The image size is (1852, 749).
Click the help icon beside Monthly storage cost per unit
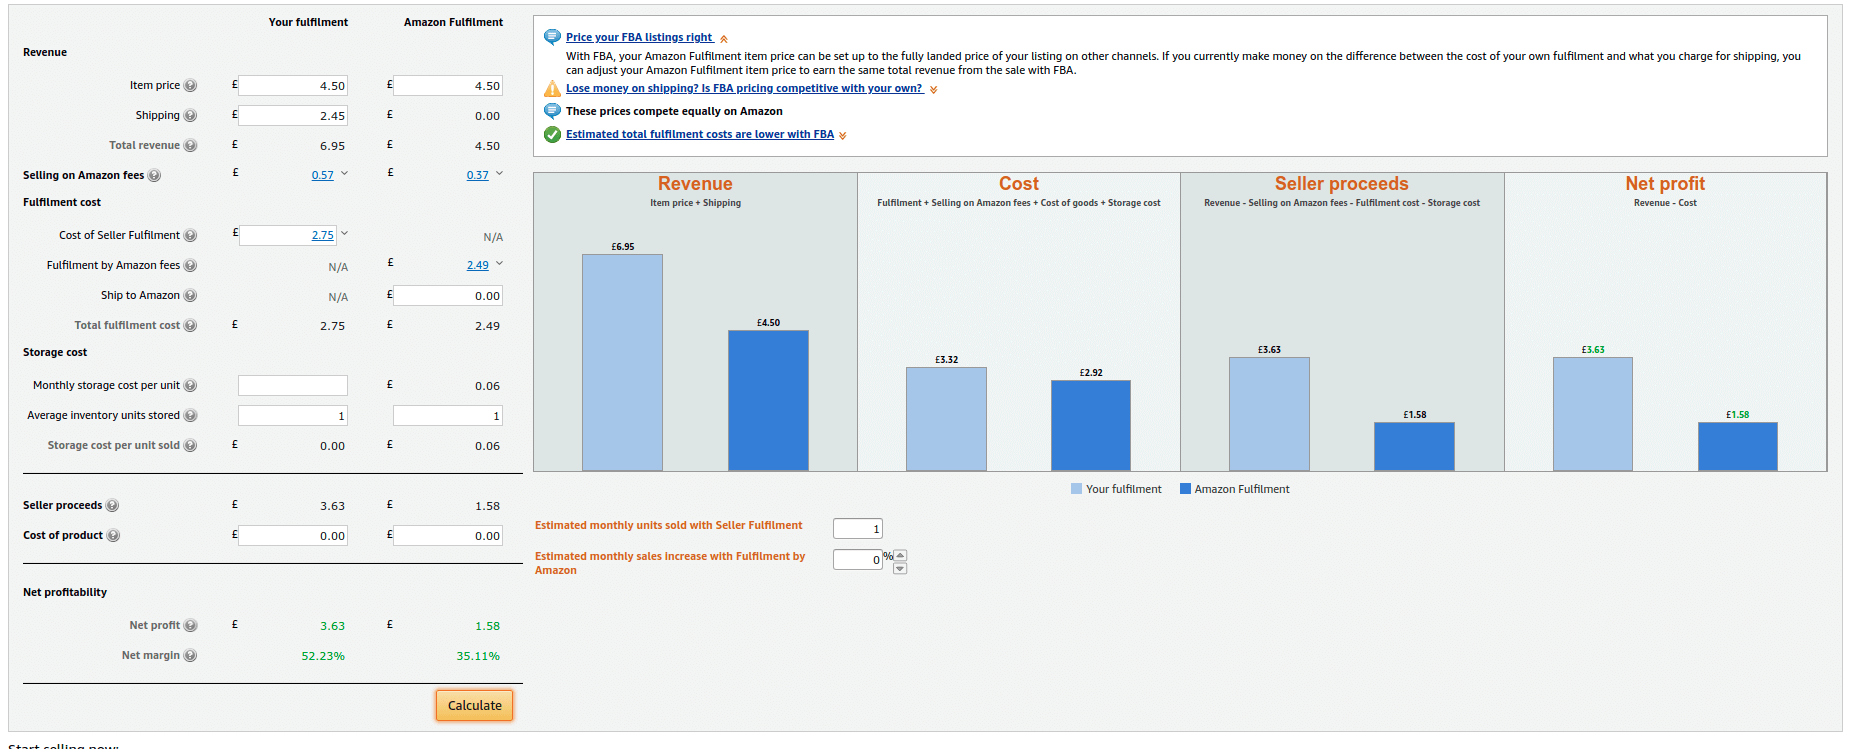pyautogui.click(x=190, y=386)
